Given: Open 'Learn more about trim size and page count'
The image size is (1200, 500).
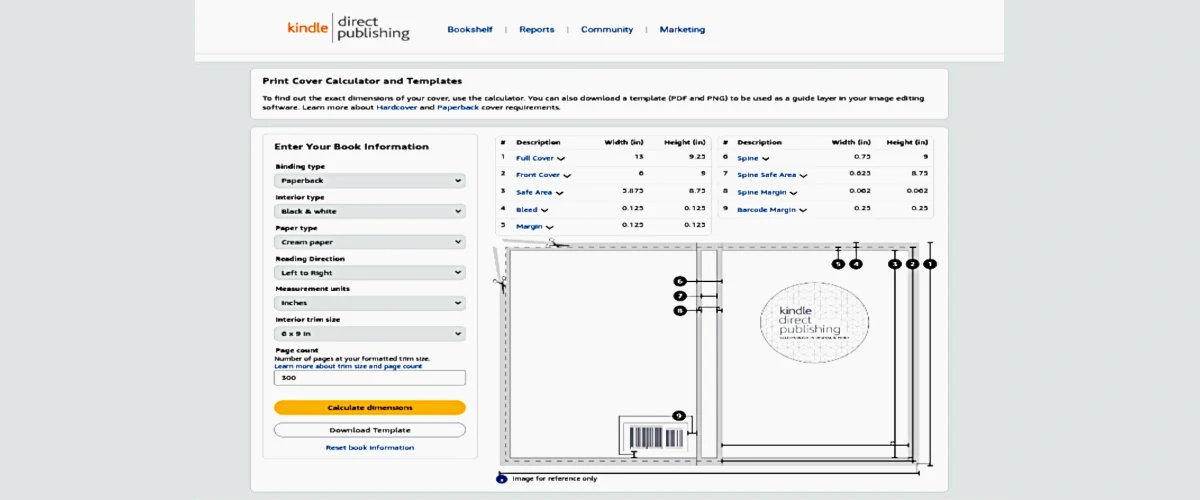Looking at the screenshot, I should (x=348, y=366).
